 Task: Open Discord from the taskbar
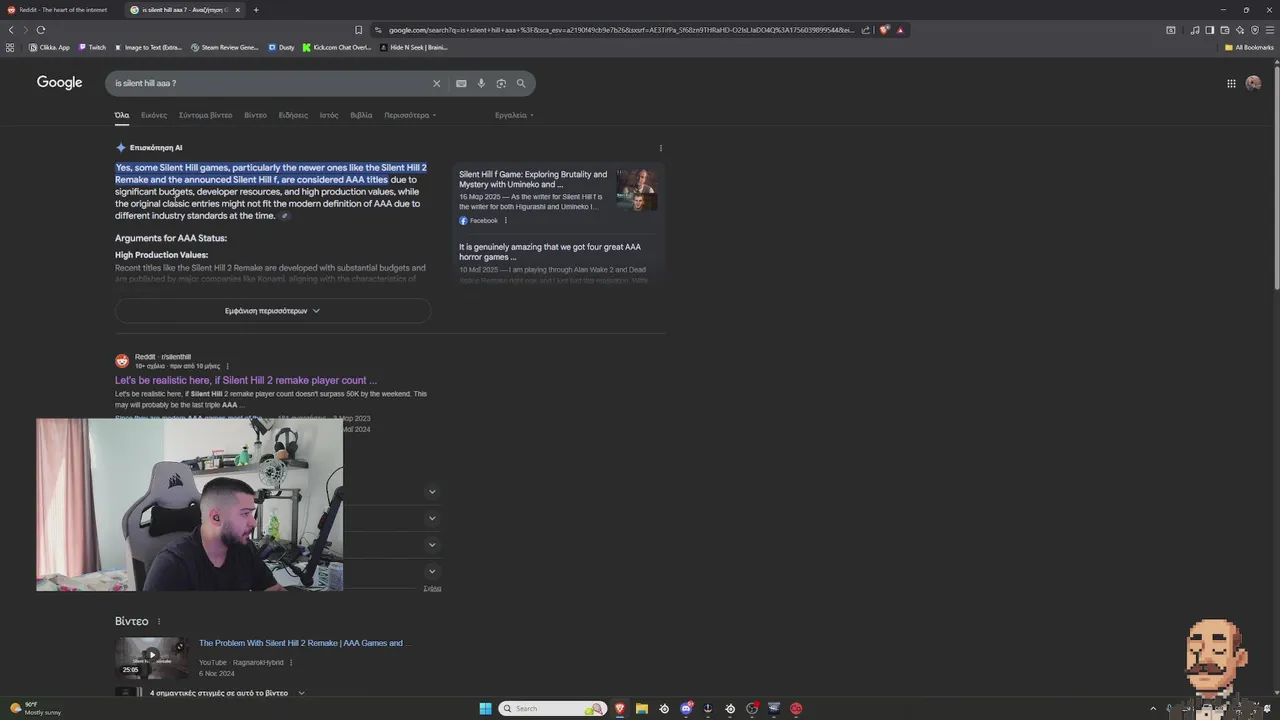tap(686, 708)
